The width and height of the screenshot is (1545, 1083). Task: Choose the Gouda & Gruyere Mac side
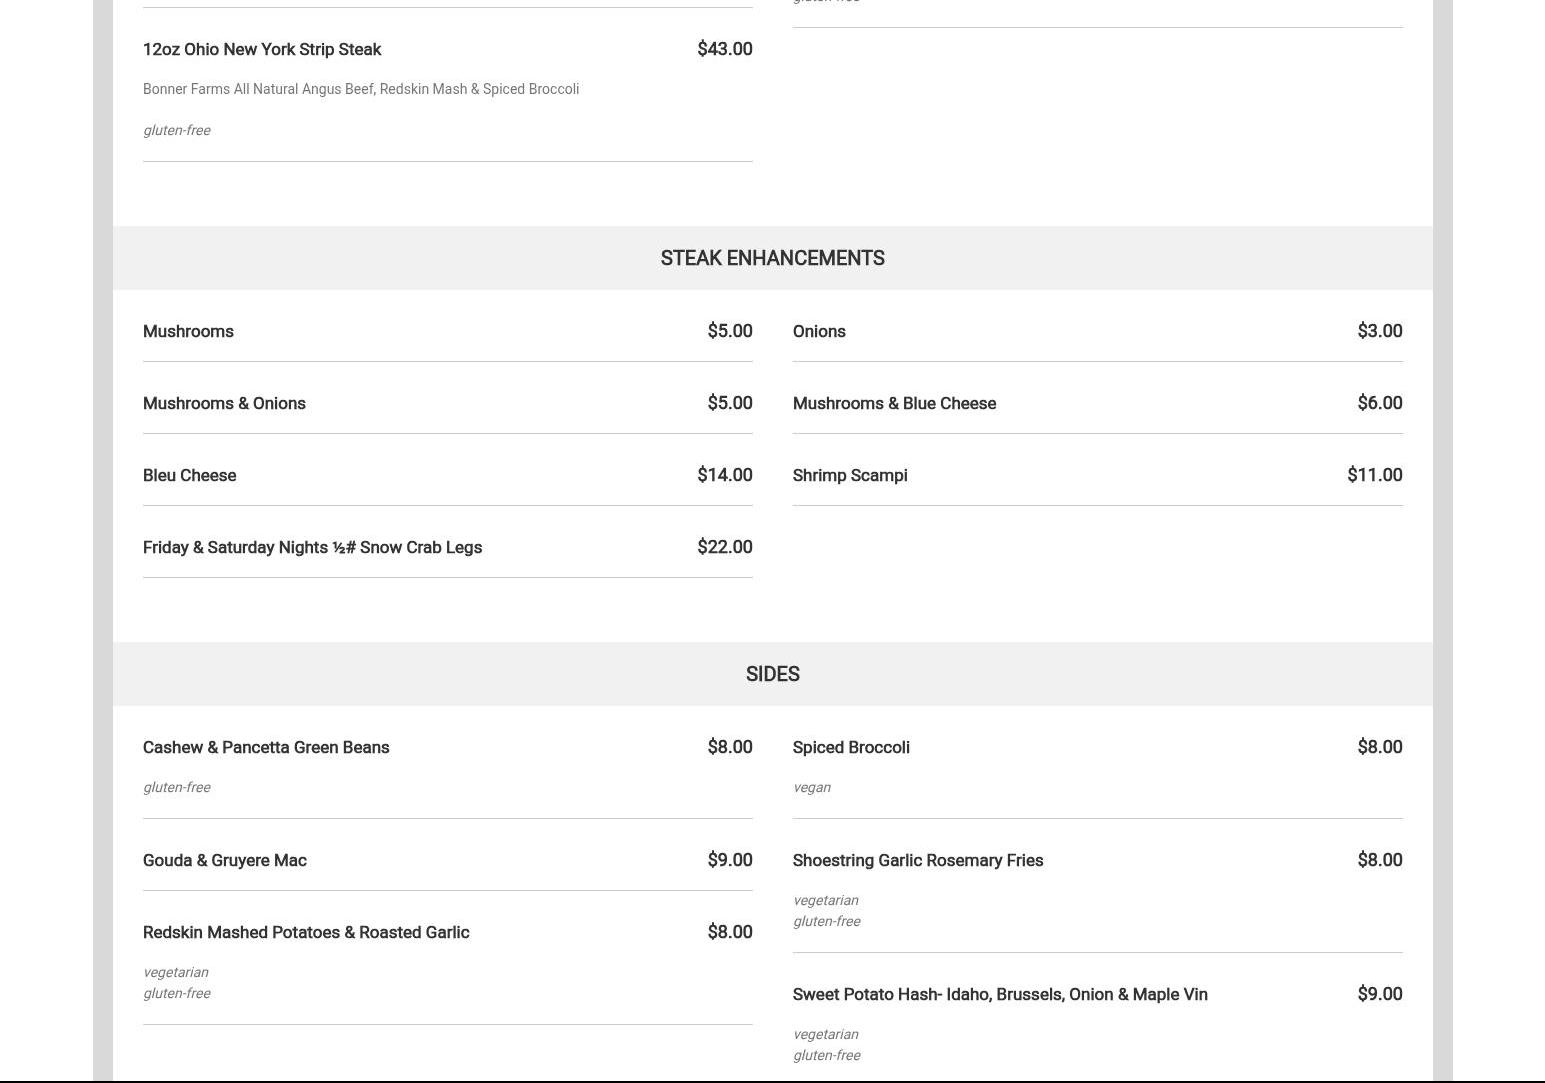[225, 861]
